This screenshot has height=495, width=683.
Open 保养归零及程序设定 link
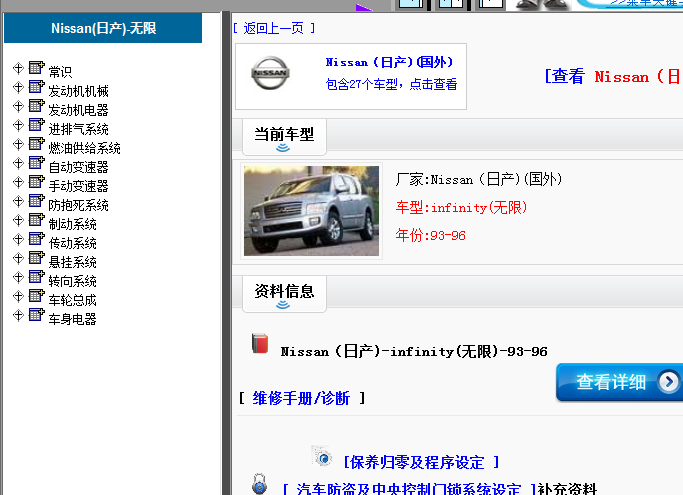coord(421,462)
